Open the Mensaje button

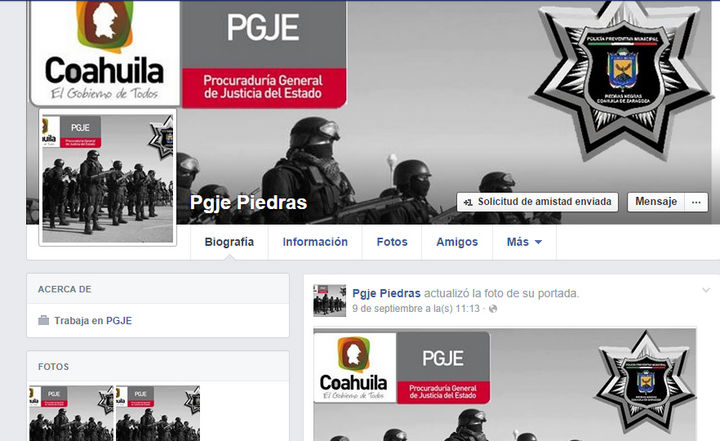[656, 202]
